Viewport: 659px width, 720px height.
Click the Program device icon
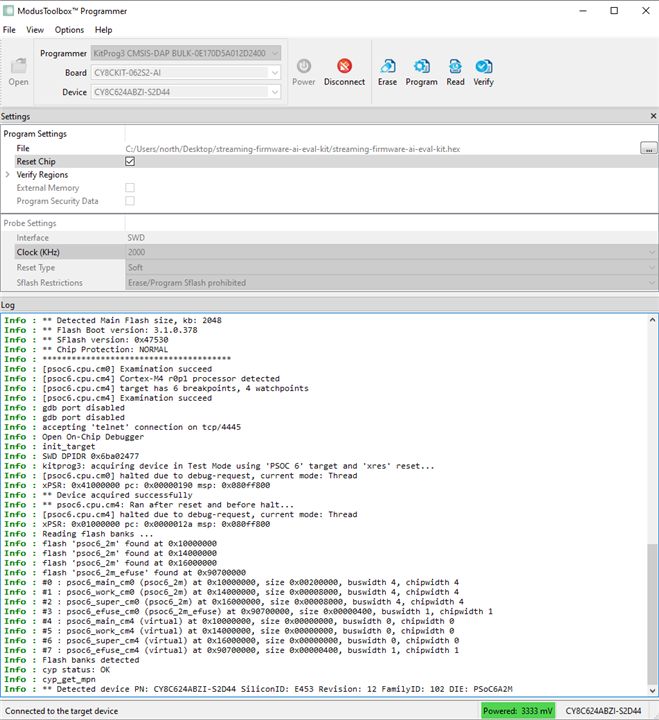point(421,66)
